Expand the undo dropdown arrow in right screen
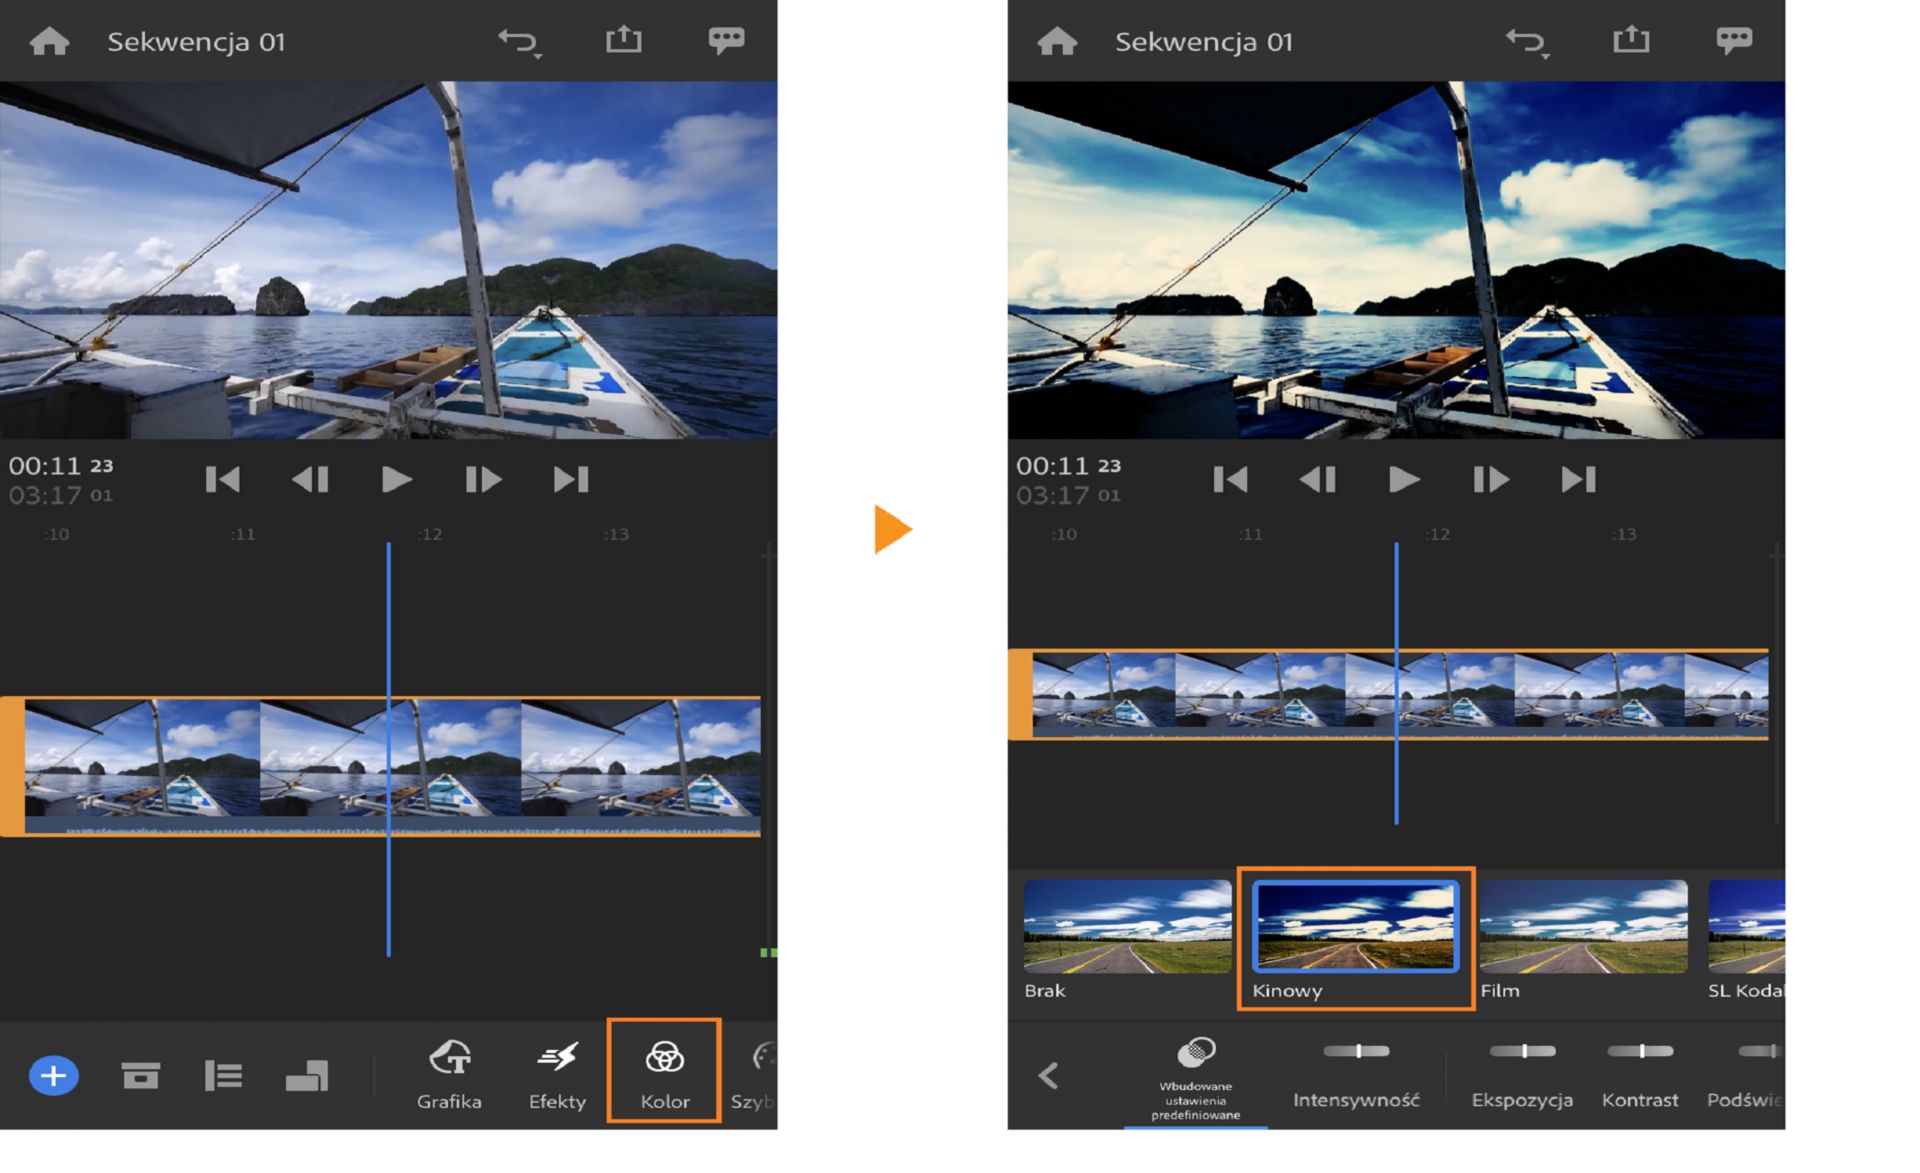 click(x=1546, y=56)
